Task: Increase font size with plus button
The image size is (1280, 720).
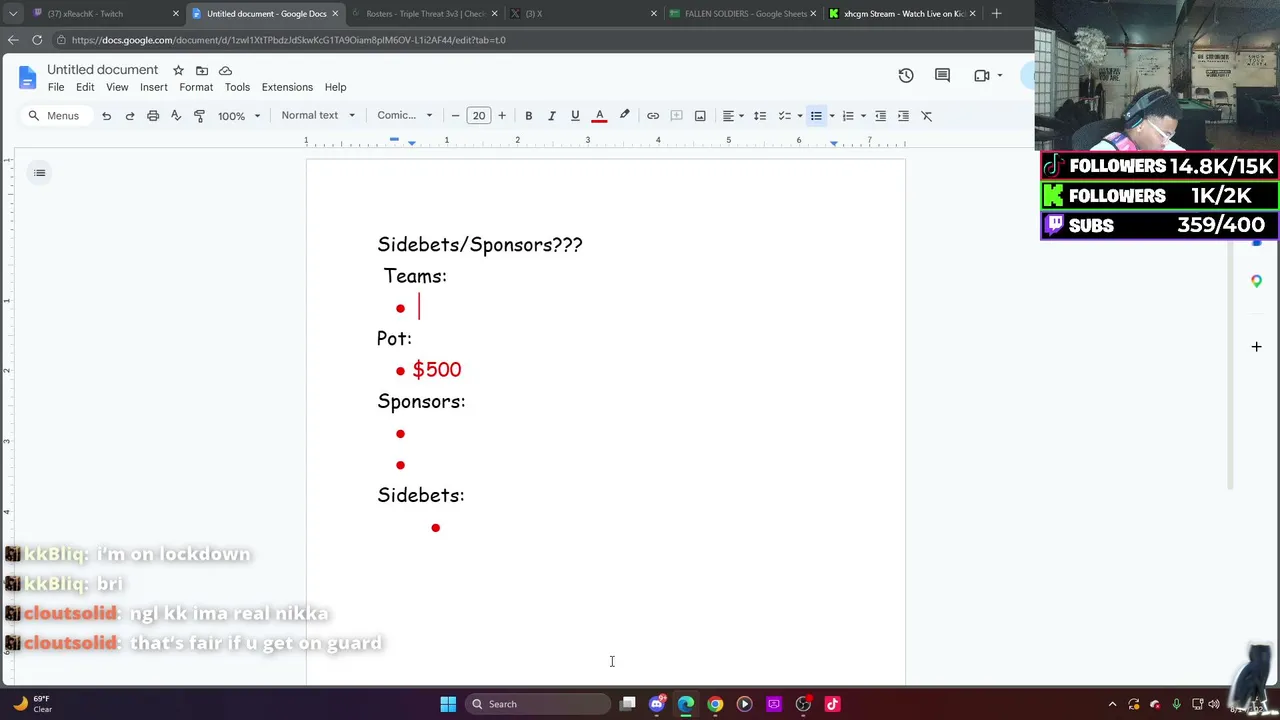Action: (x=502, y=116)
